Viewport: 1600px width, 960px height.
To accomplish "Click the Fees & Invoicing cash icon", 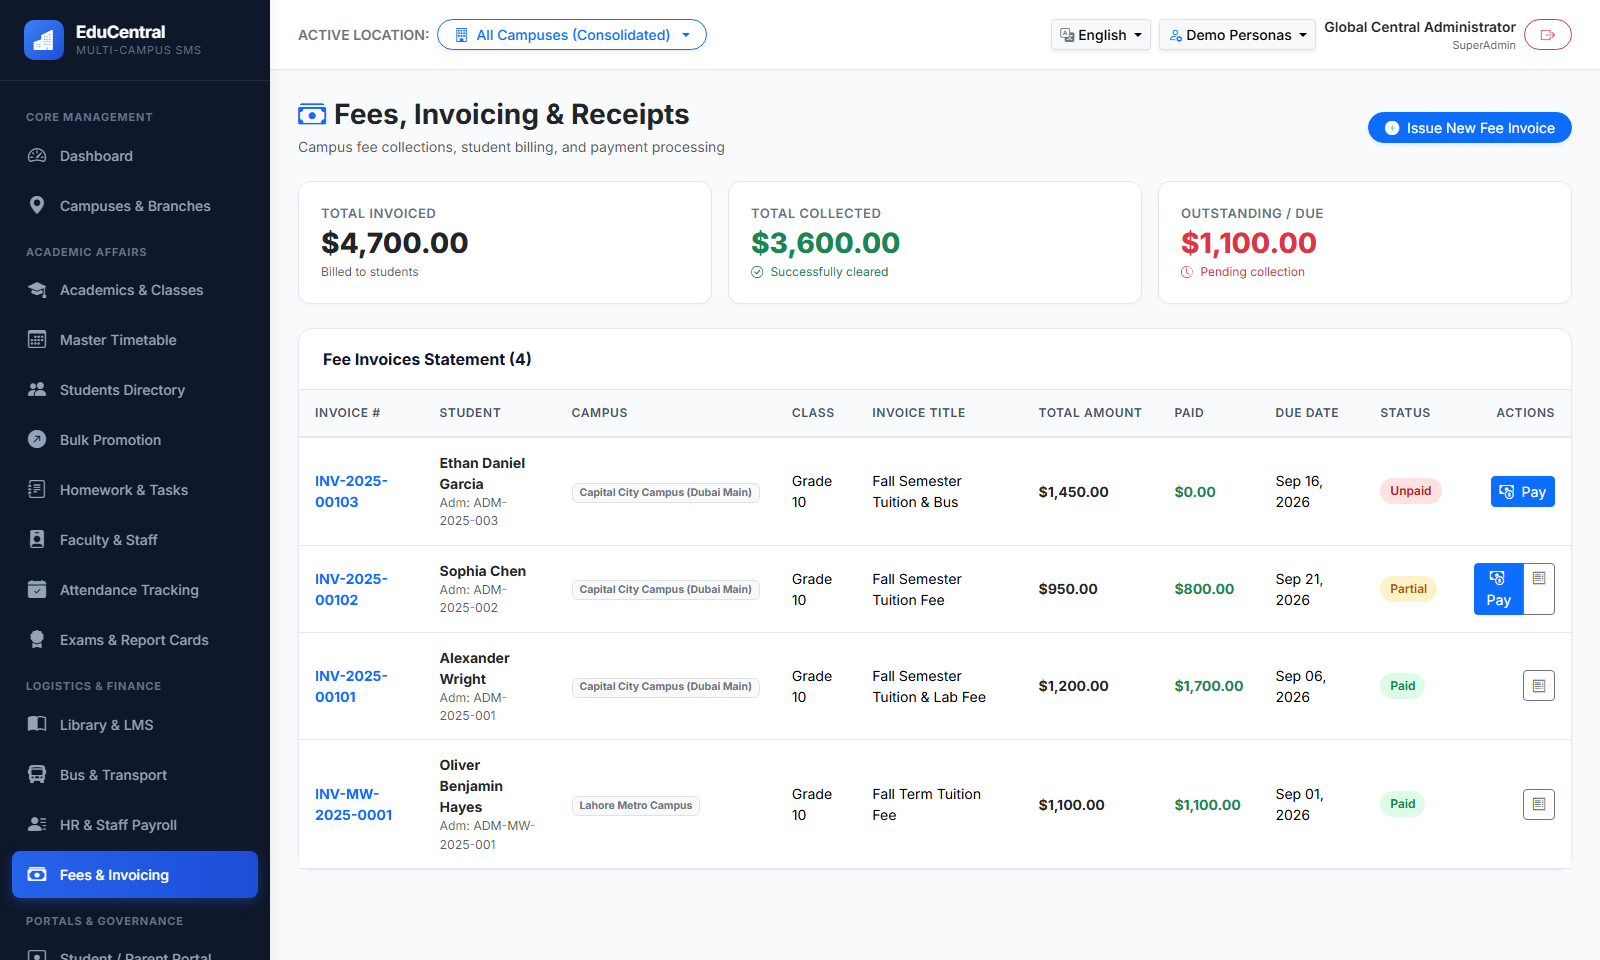I will 37,875.
